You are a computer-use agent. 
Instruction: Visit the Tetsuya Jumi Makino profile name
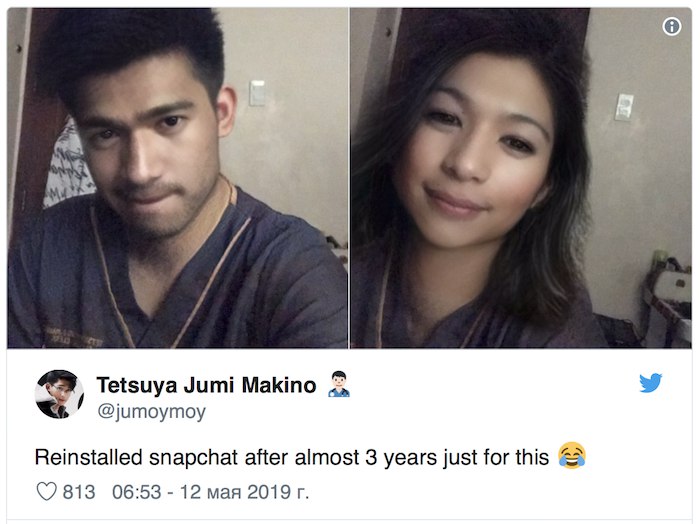pyautogui.click(x=207, y=385)
